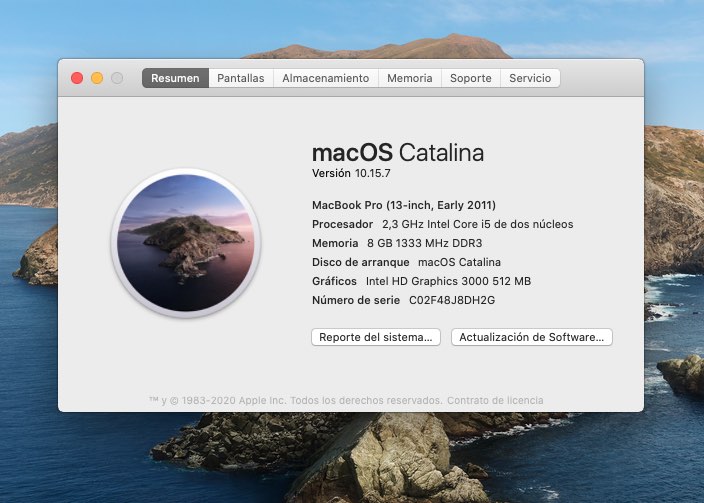This screenshot has height=503, width=704.
Task: Select the Almacenamiento tab
Action: pos(325,78)
